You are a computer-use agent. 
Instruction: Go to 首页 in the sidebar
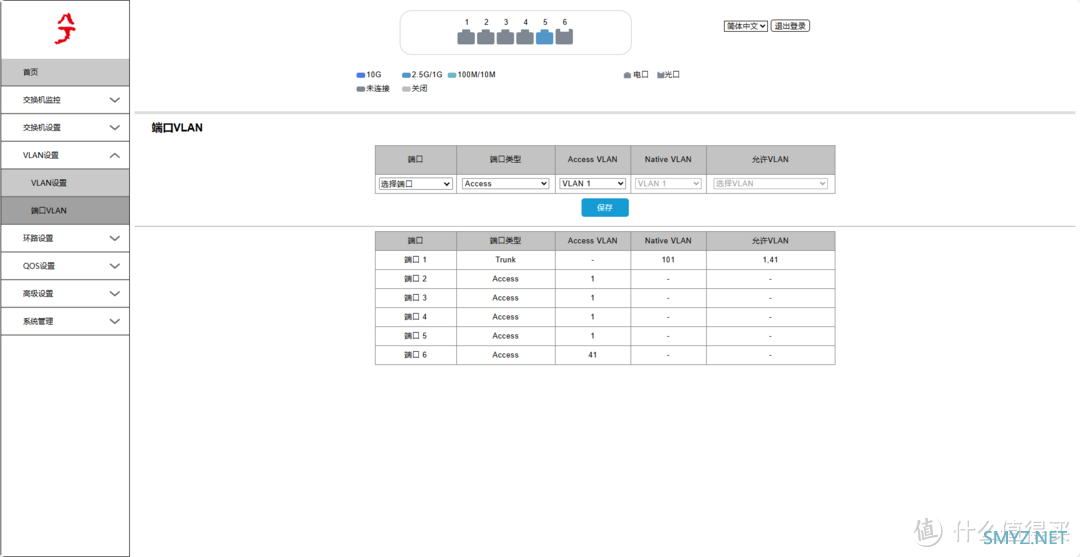65,72
